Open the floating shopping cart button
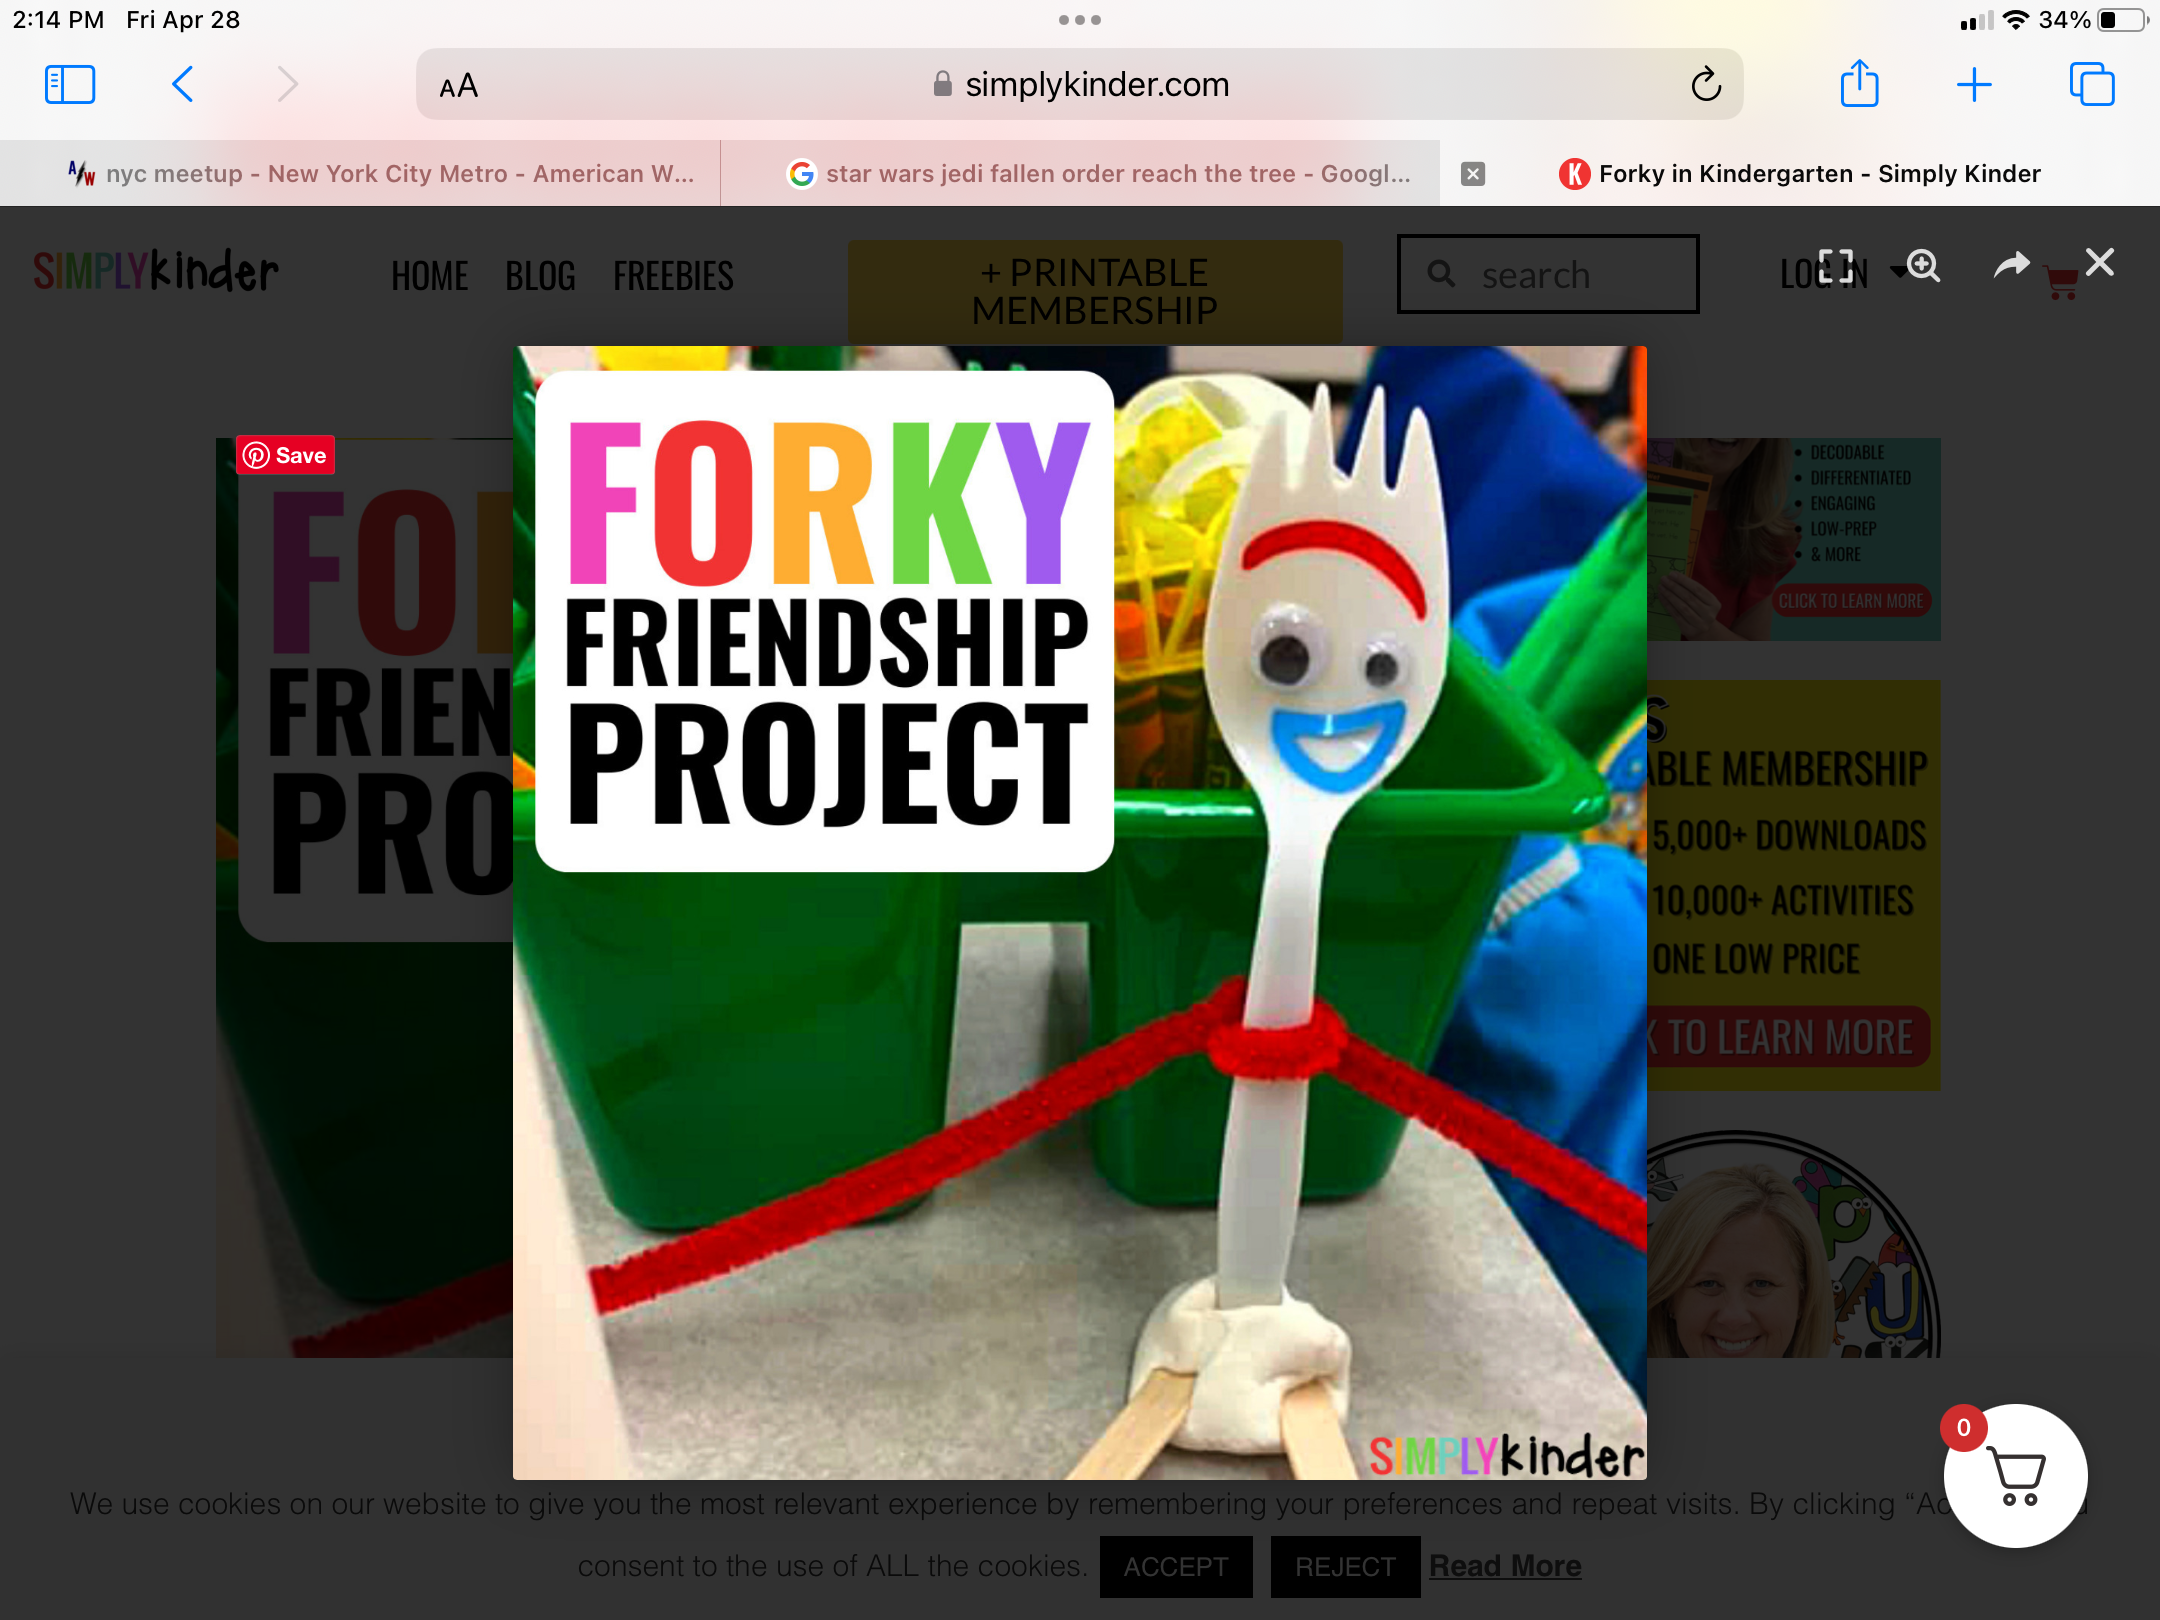2160x1620 pixels. (2016, 1476)
